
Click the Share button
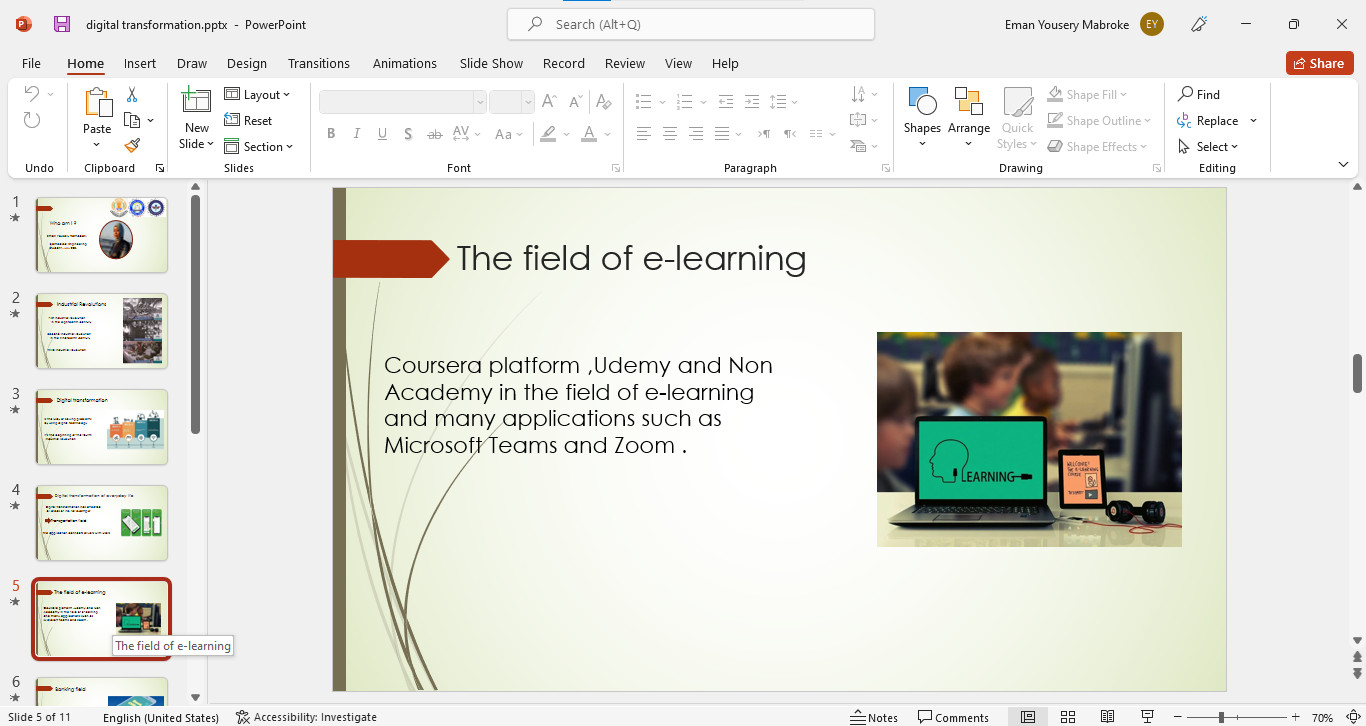click(x=1319, y=62)
